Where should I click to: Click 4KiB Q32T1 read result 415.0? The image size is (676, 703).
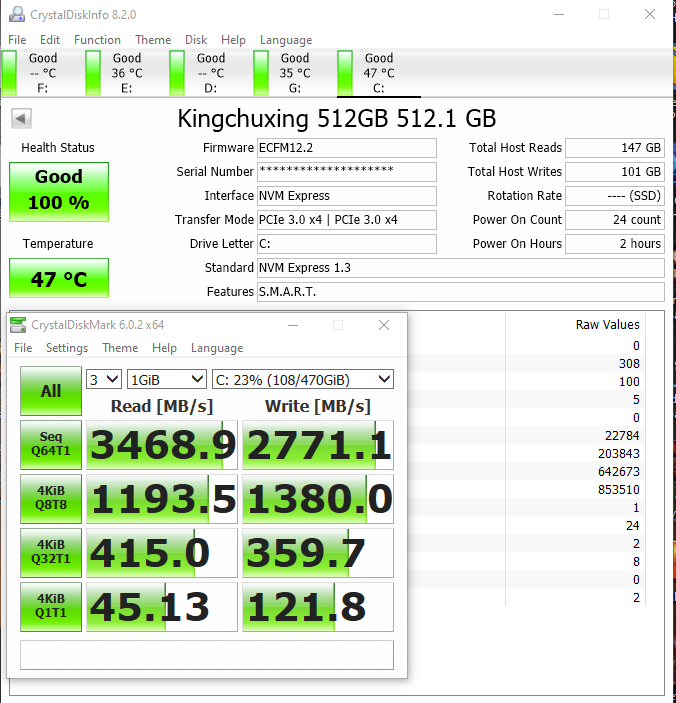[162, 553]
